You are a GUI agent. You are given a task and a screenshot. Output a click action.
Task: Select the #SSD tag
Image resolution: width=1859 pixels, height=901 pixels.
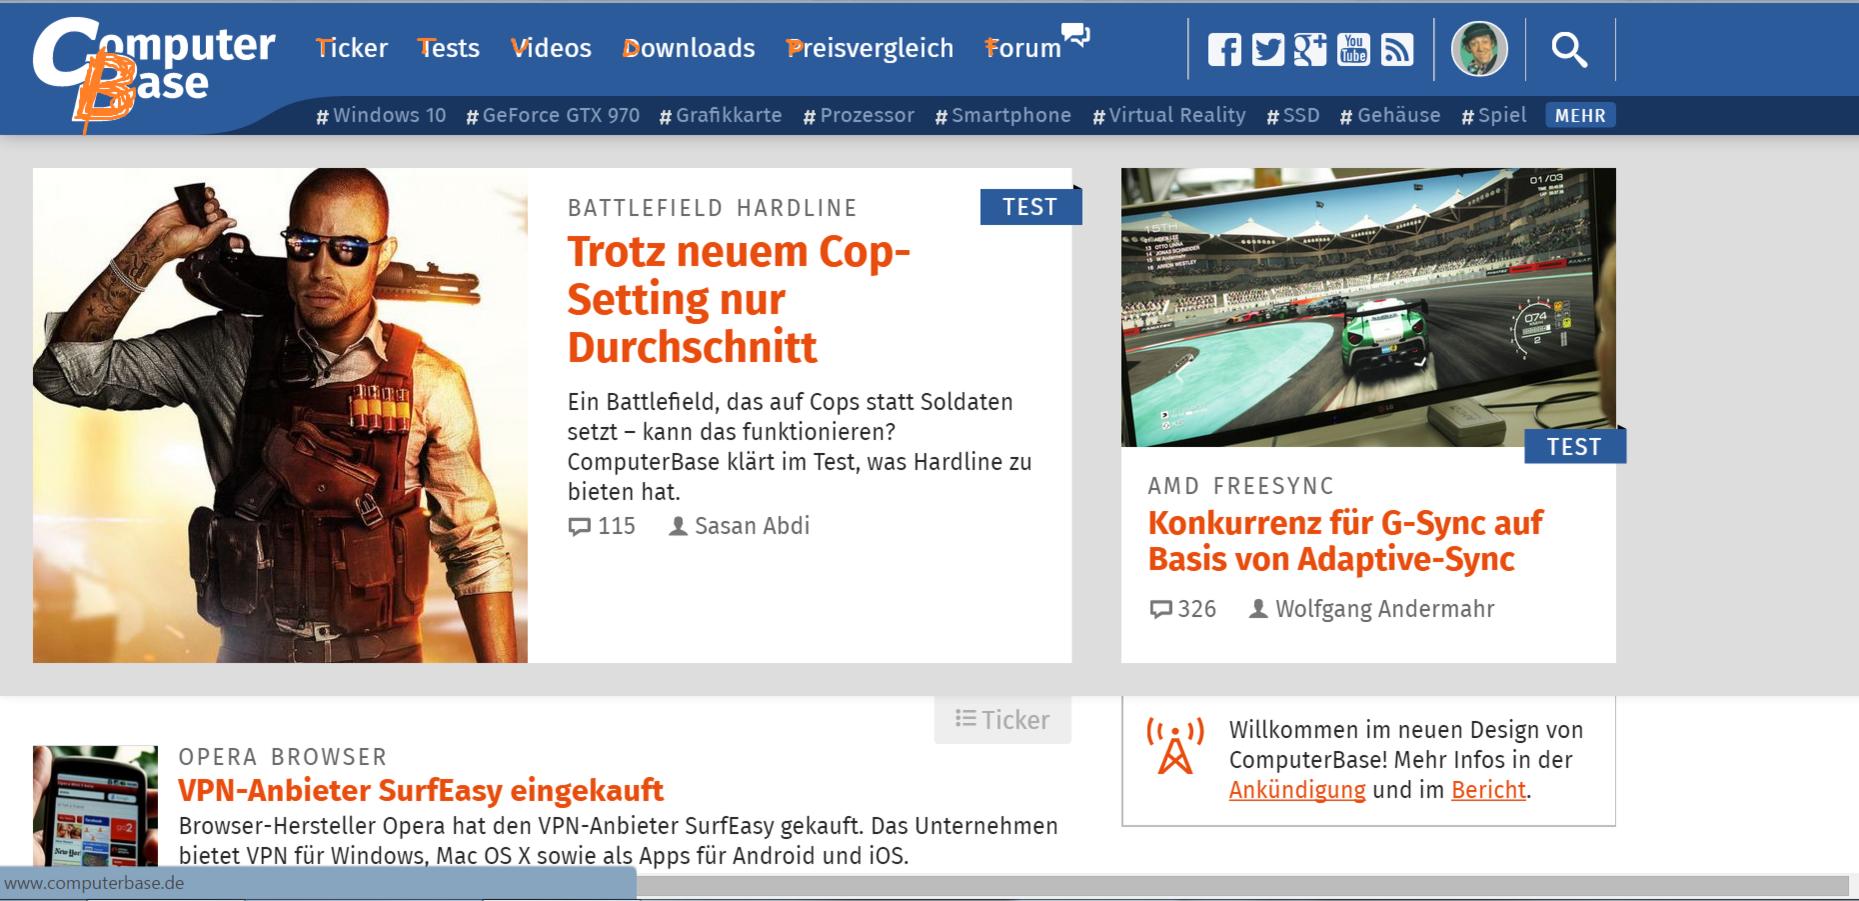click(x=1293, y=115)
